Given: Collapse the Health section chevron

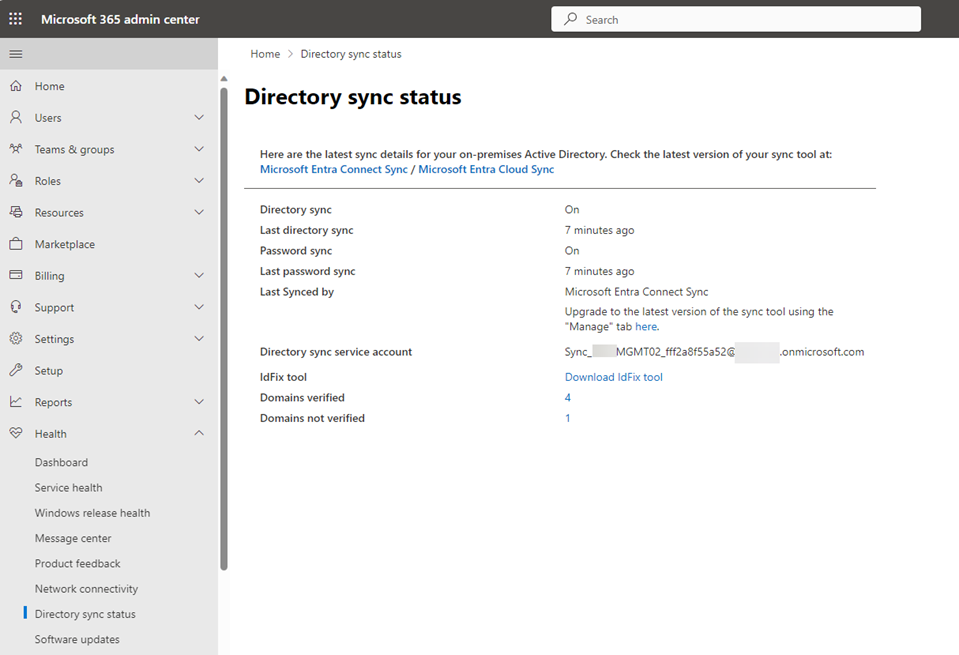Looking at the screenshot, I should point(199,434).
